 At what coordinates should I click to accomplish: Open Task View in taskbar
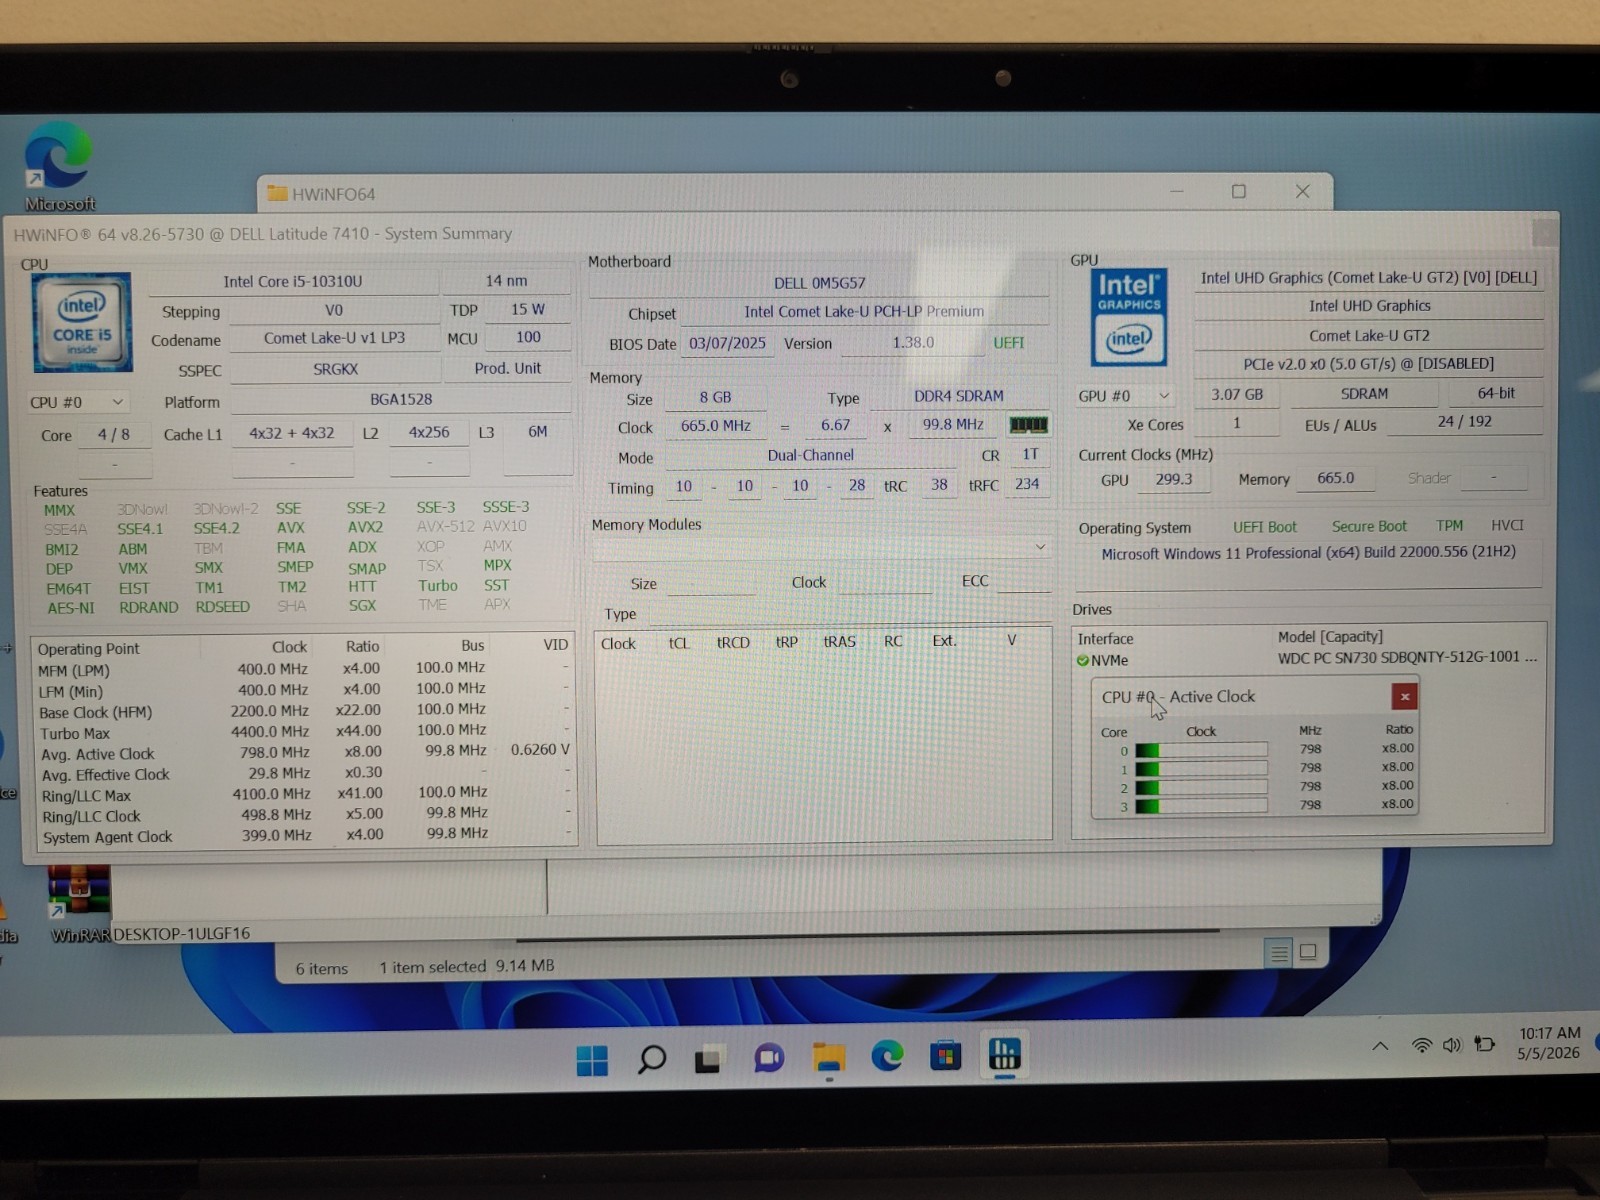pyautogui.click(x=709, y=1059)
